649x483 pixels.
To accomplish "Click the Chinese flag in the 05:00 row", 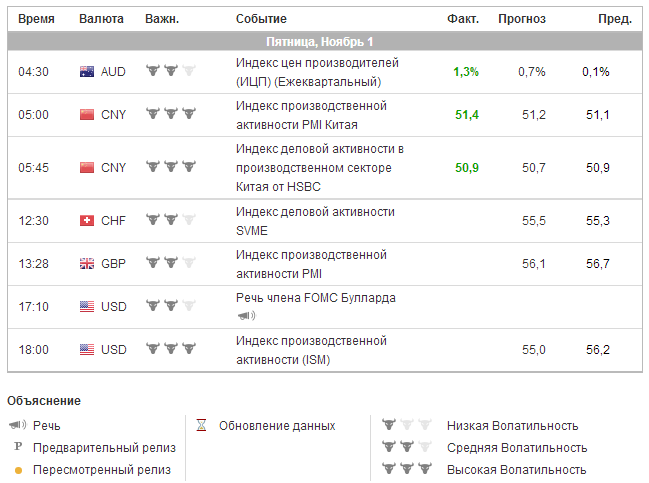I will pos(86,115).
